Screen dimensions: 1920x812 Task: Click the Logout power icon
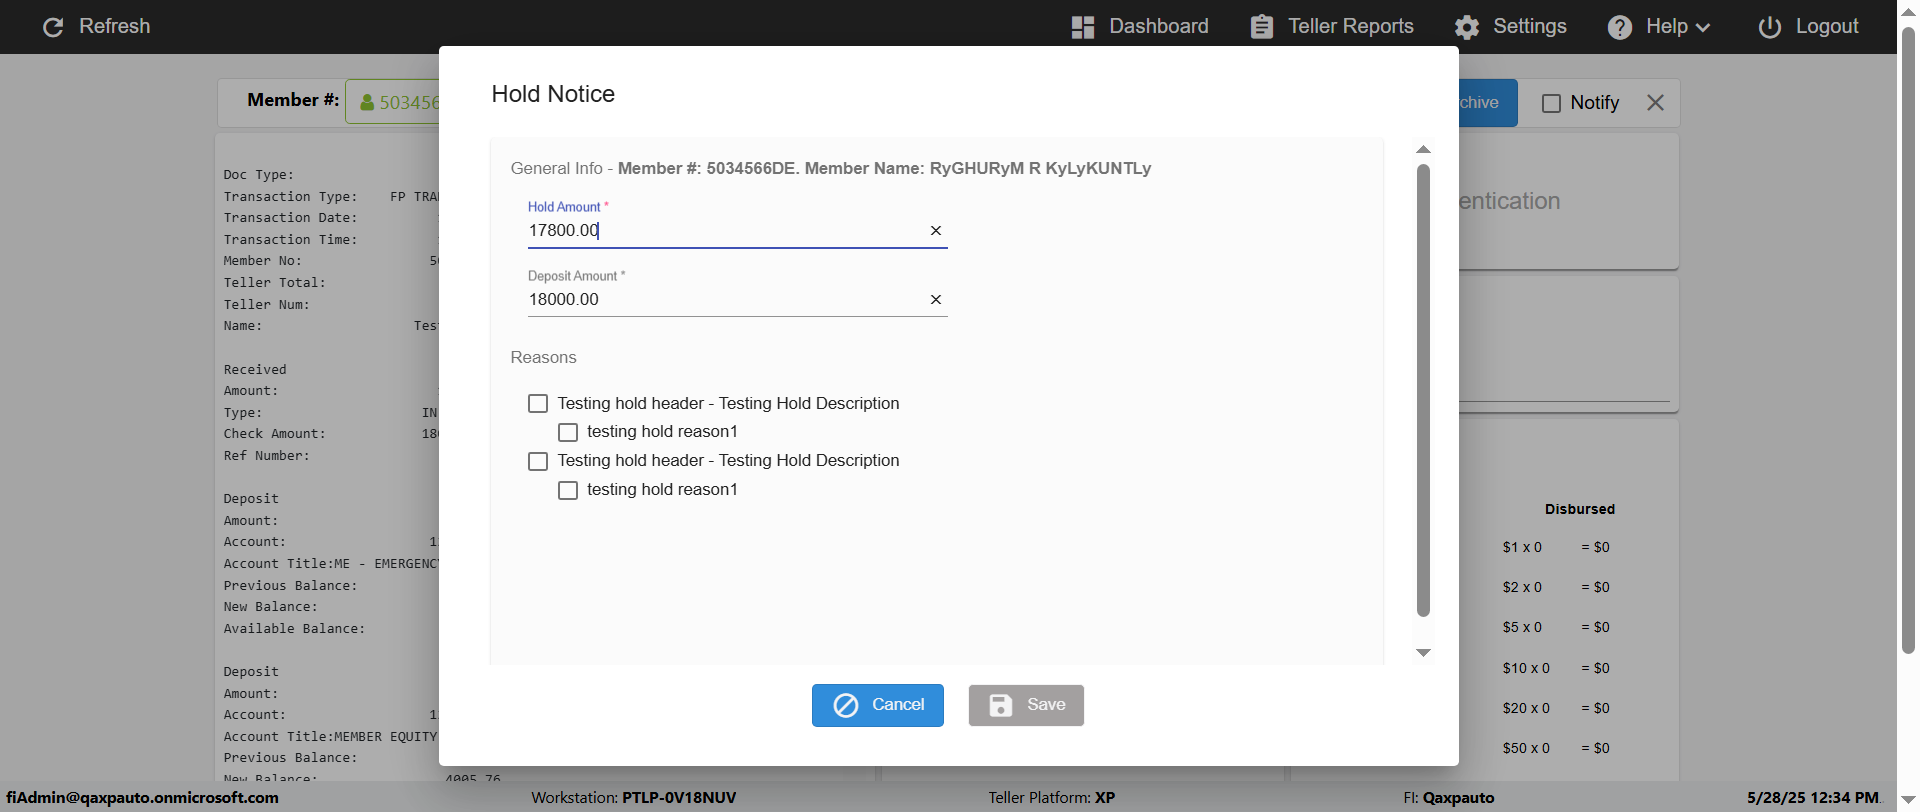pos(1769,27)
